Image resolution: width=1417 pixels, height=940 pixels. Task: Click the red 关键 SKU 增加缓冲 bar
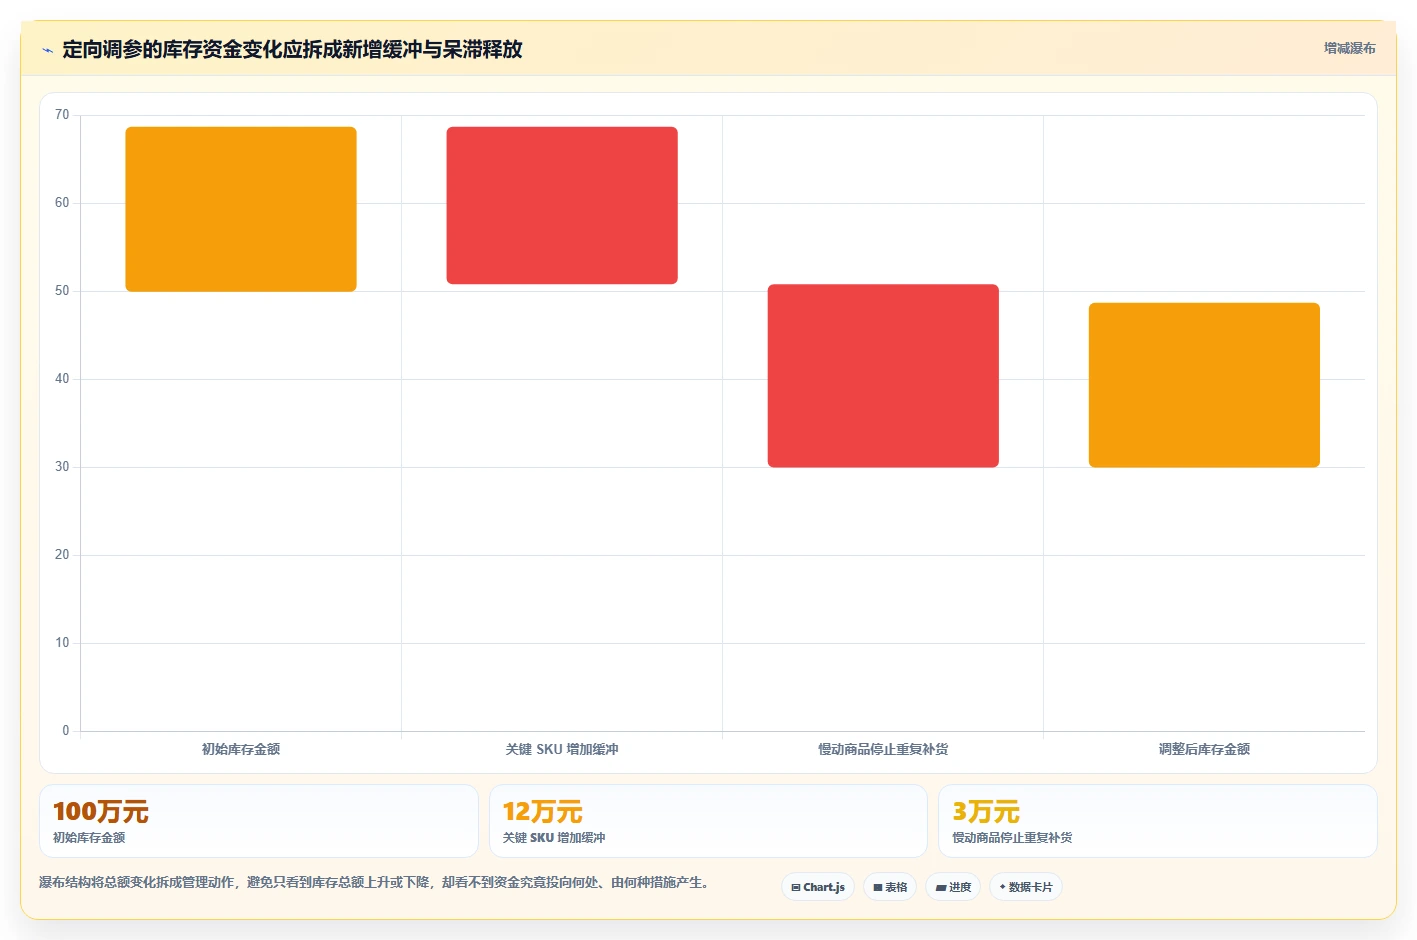coord(562,205)
